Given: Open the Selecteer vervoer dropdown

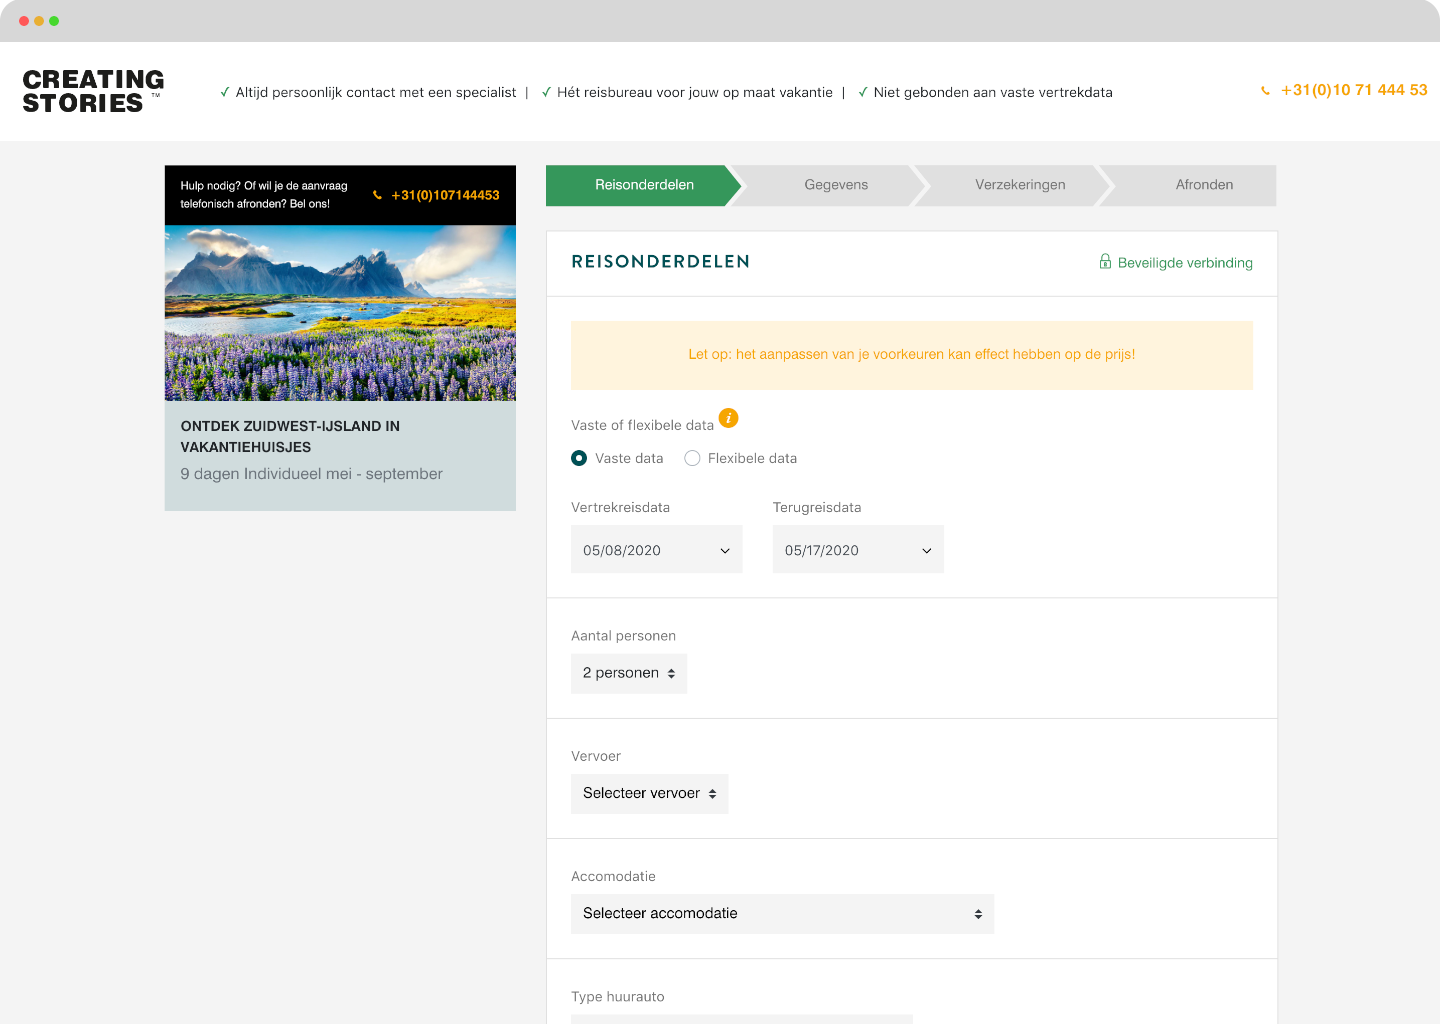Looking at the screenshot, I should coord(649,793).
